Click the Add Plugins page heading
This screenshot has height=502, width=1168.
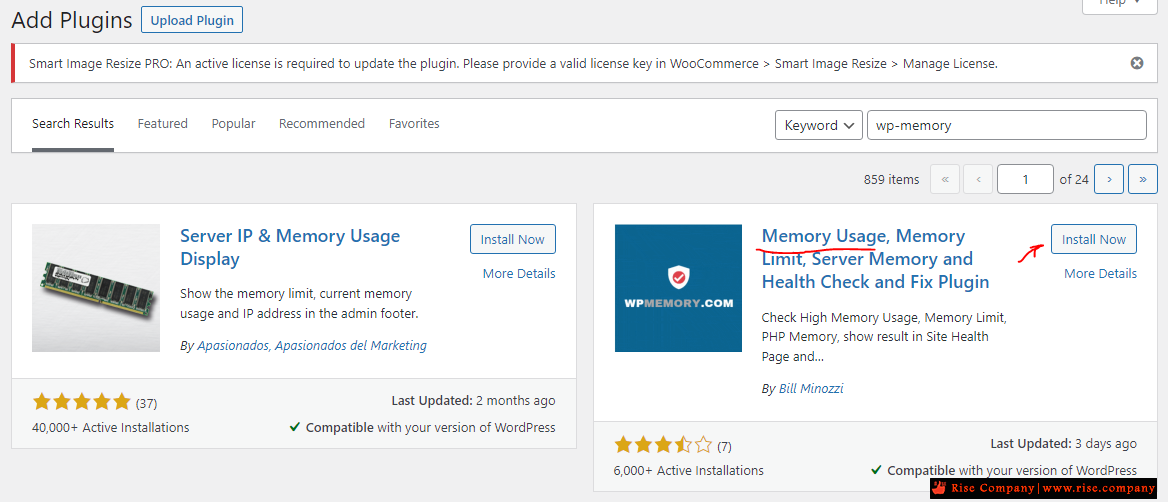(72, 20)
